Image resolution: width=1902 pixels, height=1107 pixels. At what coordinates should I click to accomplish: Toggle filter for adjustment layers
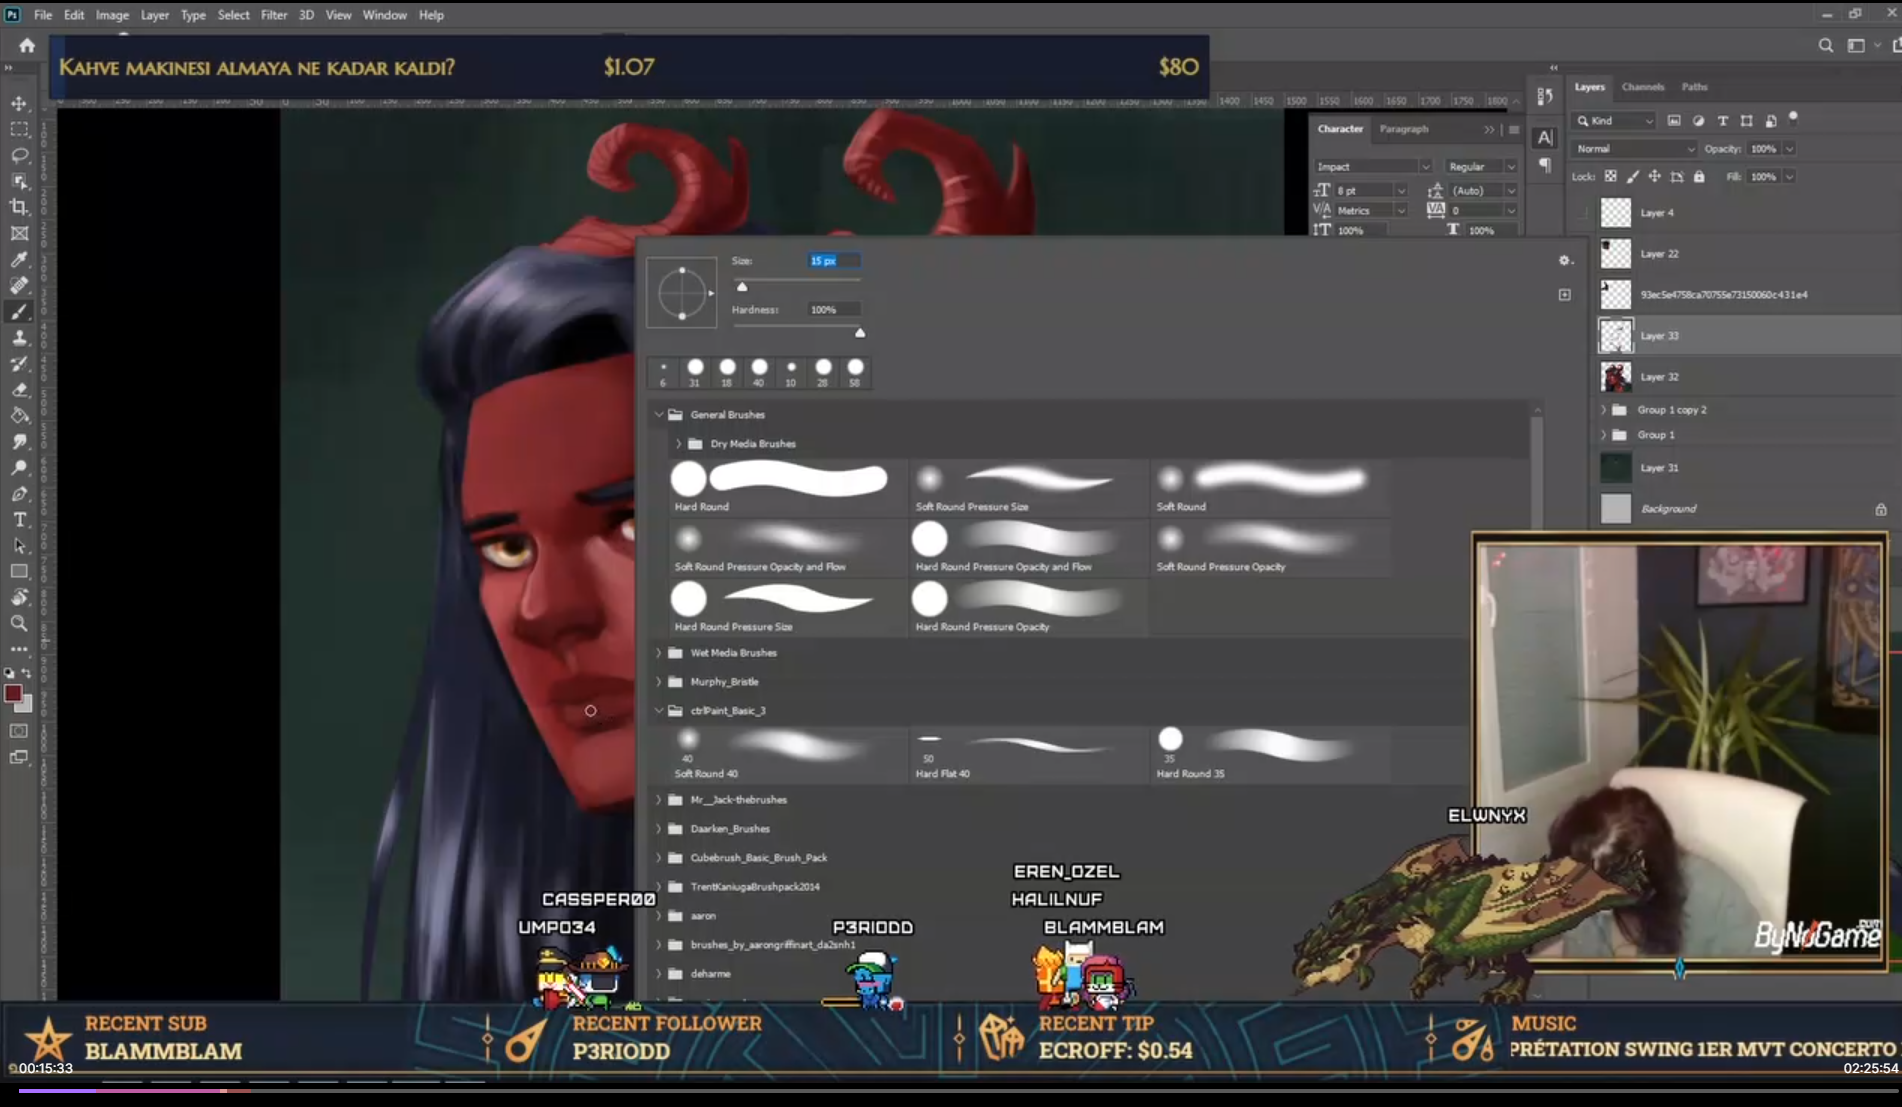click(x=1698, y=121)
